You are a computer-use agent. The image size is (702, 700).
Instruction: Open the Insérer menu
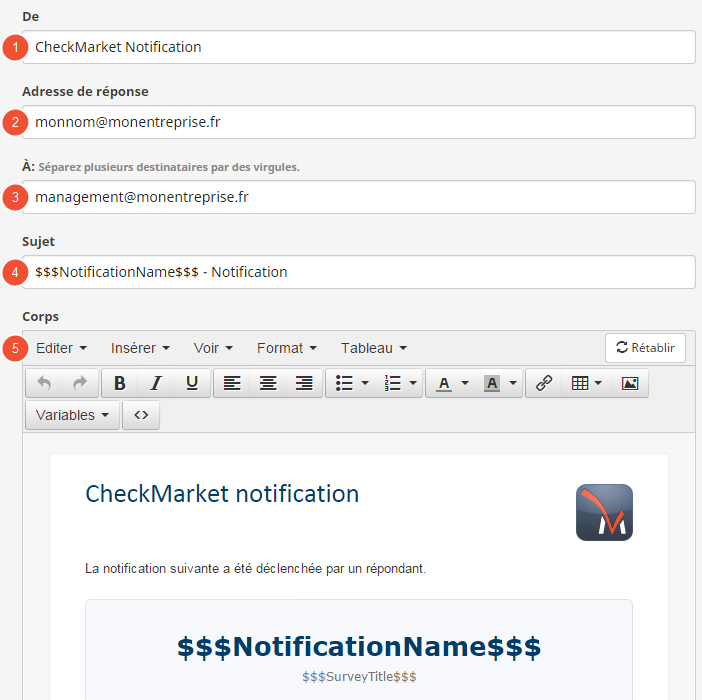(x=140, y=348)
